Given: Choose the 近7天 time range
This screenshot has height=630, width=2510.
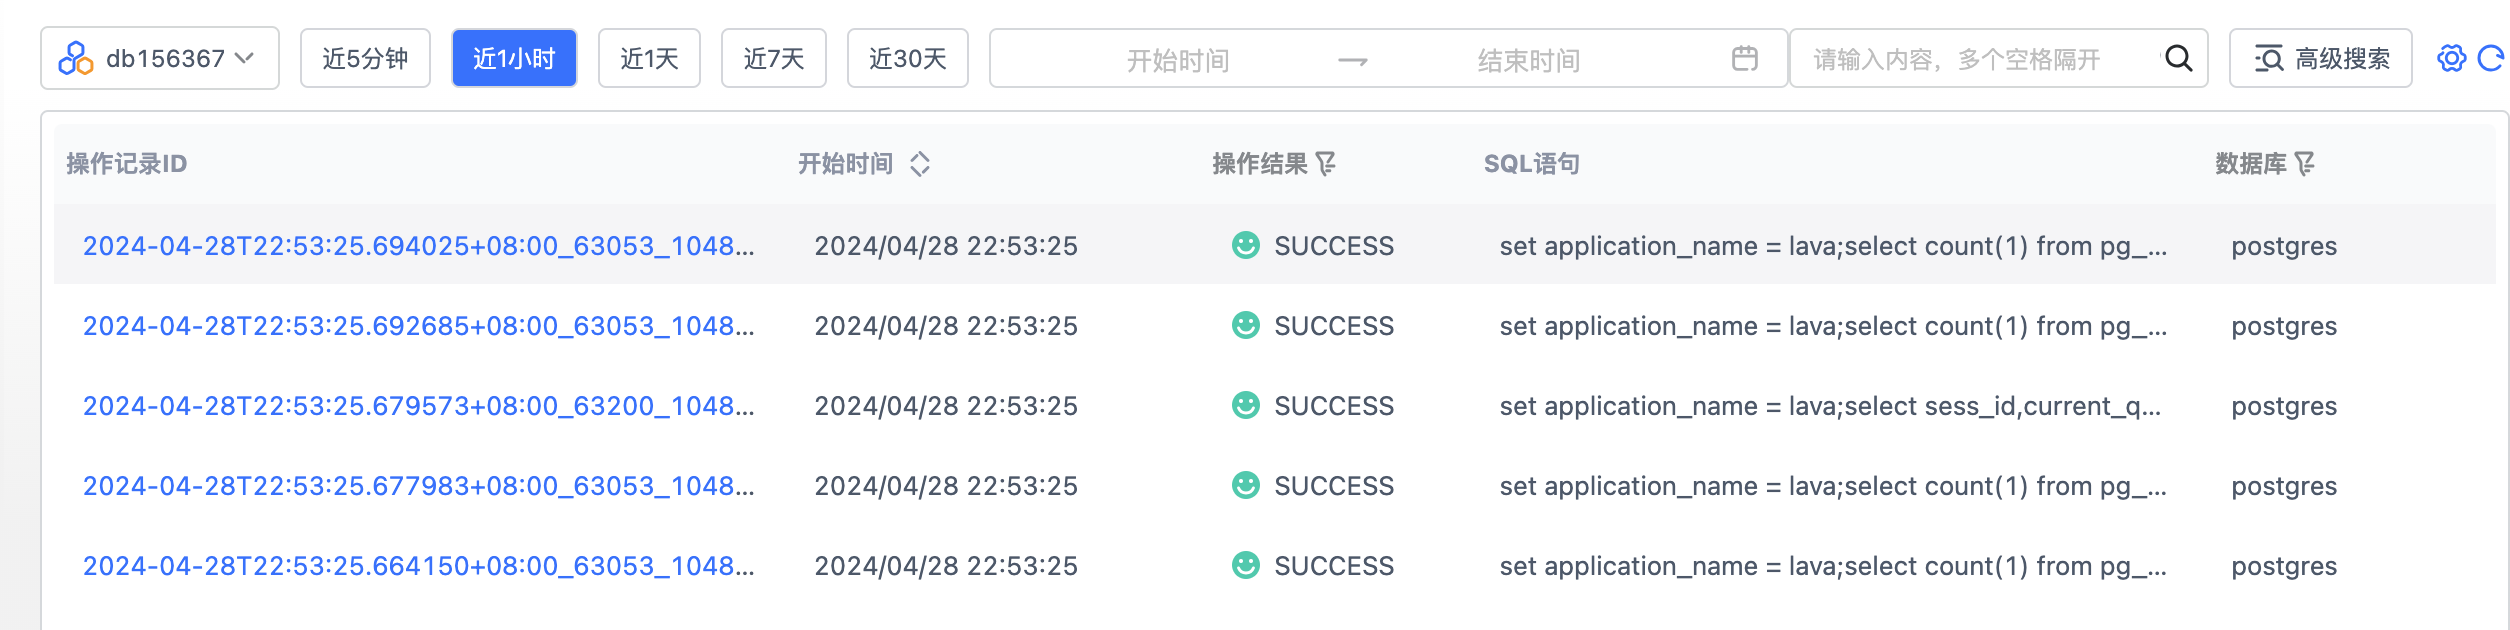Looking at the screenshot, I should point(773,59).
